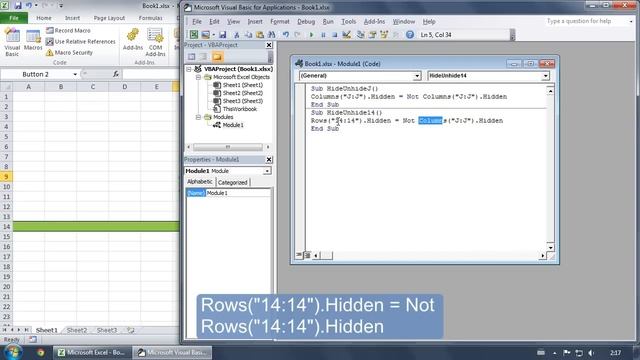Click Insert UserForm icon in VBA toolbar
The image size is (640, 360).
pos(205,35)
